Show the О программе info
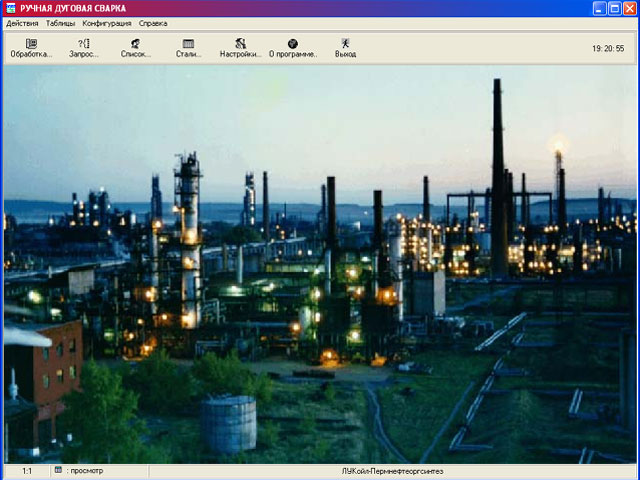Image resolution: width=640 pixels, height=480 pixels. tap(292, 48)
